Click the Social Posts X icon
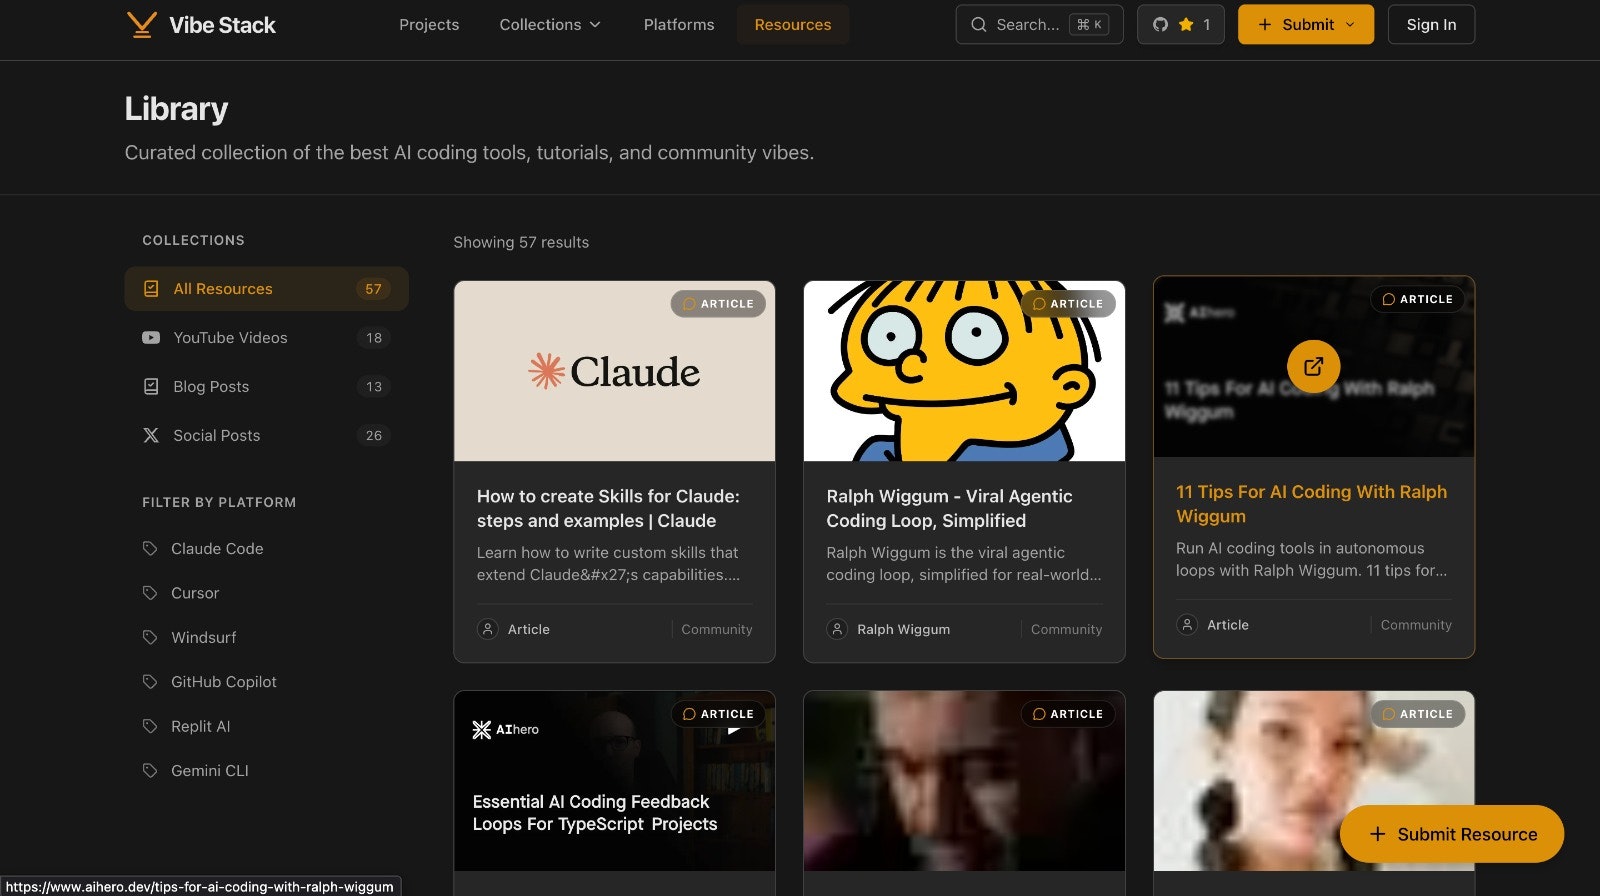 (151, 435)
